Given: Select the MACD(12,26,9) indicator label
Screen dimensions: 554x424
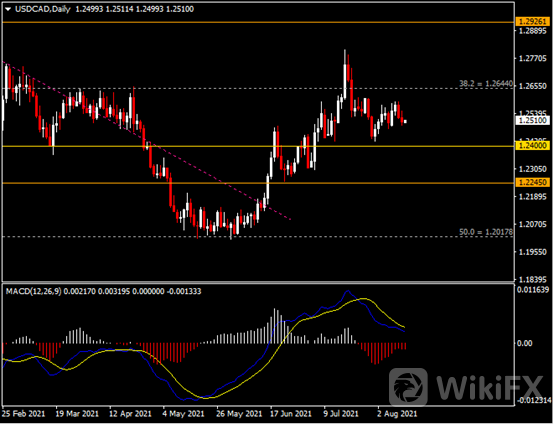Looking at the screenshot, I should (x=34, y=291).
